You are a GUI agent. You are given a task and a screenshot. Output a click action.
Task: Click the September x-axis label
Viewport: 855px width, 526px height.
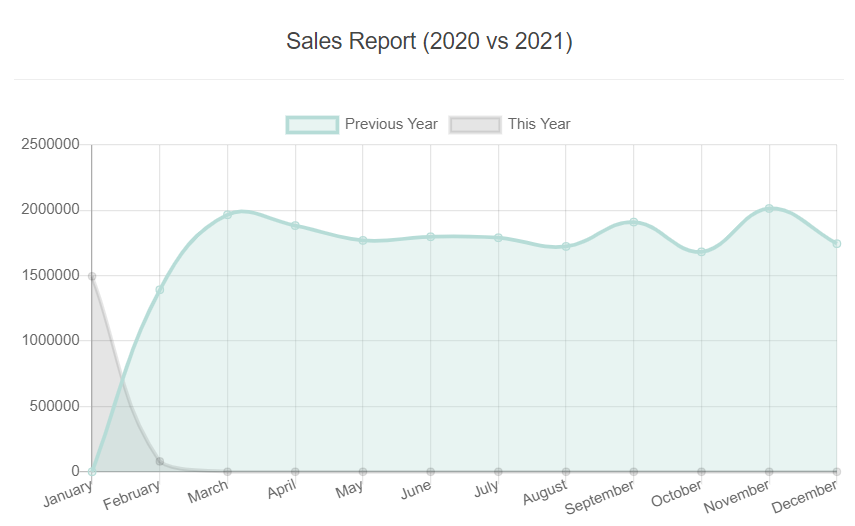[600, 497]
